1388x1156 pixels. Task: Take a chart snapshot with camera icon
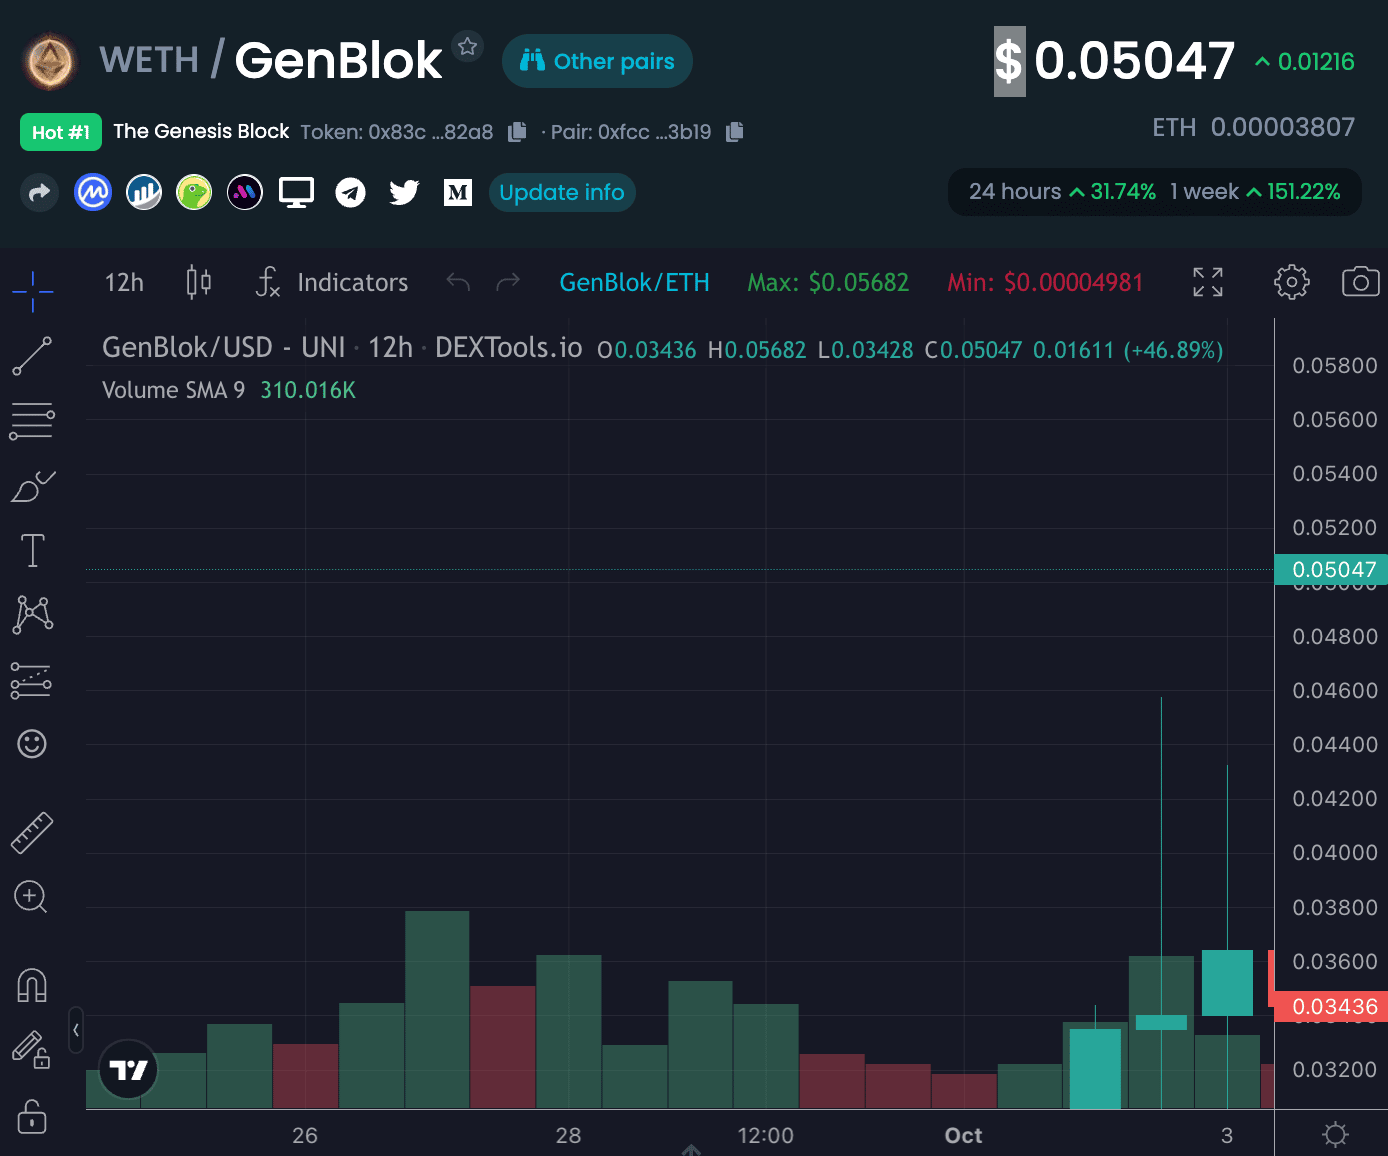(1361, 283)
